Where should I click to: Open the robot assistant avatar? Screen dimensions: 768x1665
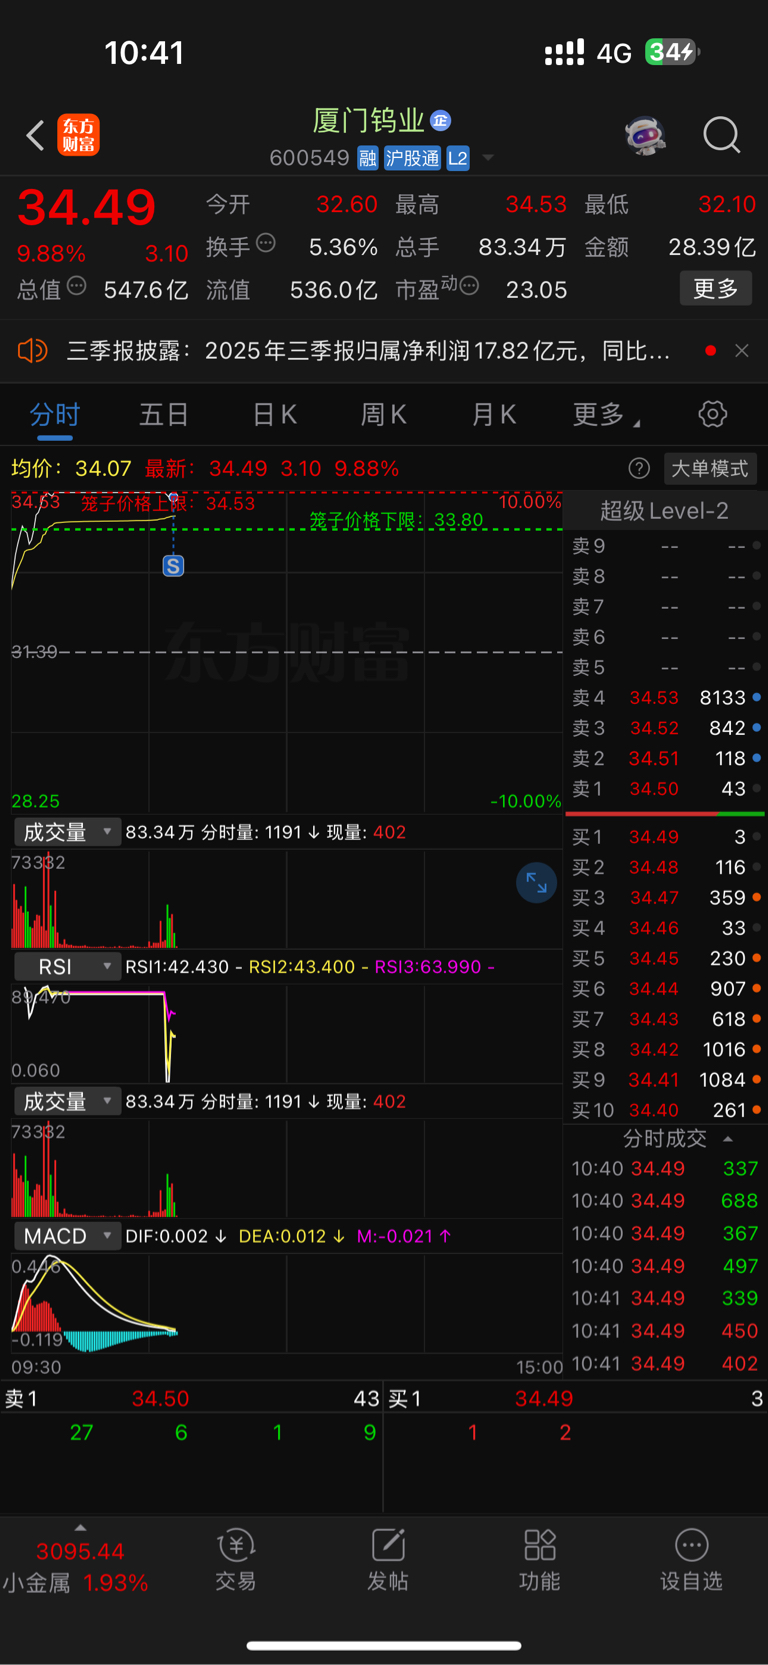coord(645,135)
